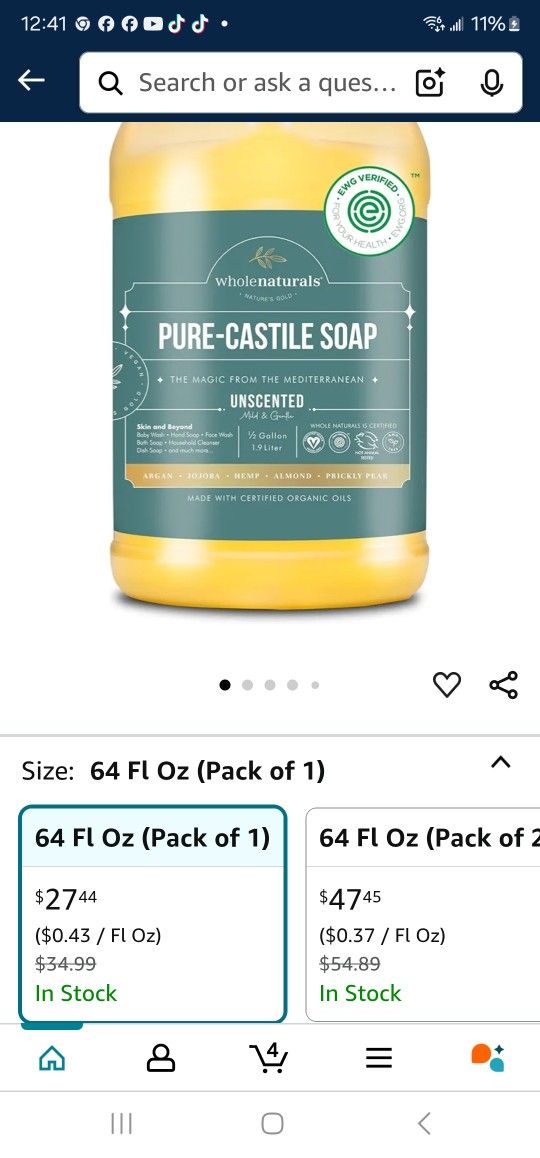The image size is (540, 1158).
Task: Open the hamburger menu tab
Action: pyautogui.click(x=379, y=1059)
